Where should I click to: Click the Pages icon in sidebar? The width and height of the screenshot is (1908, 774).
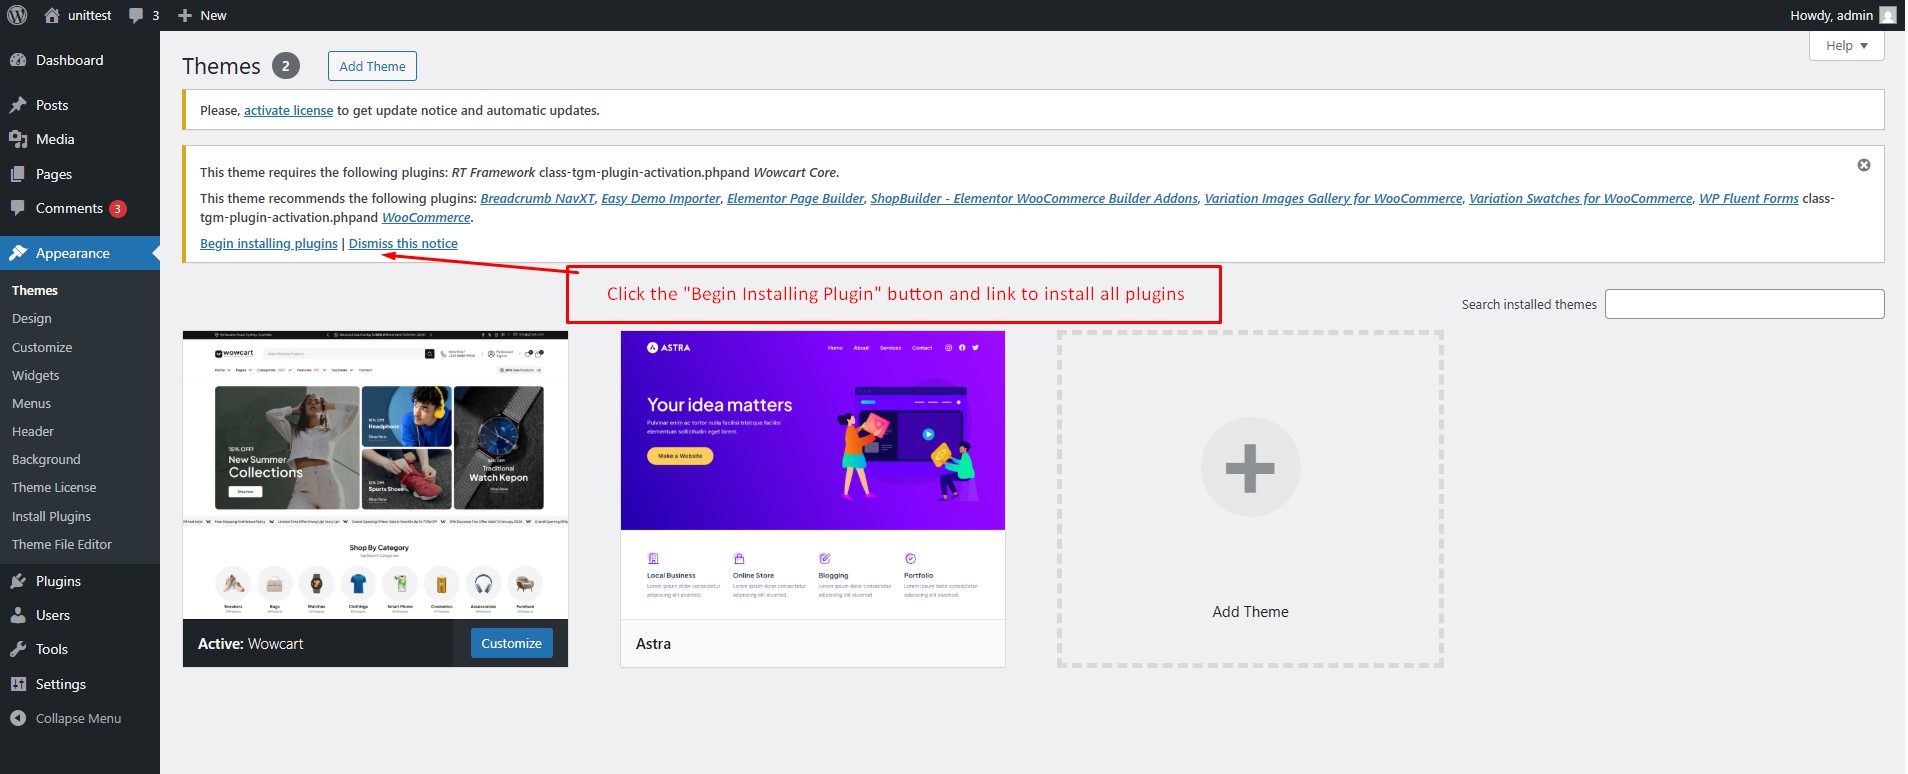(x=18, y=174)
